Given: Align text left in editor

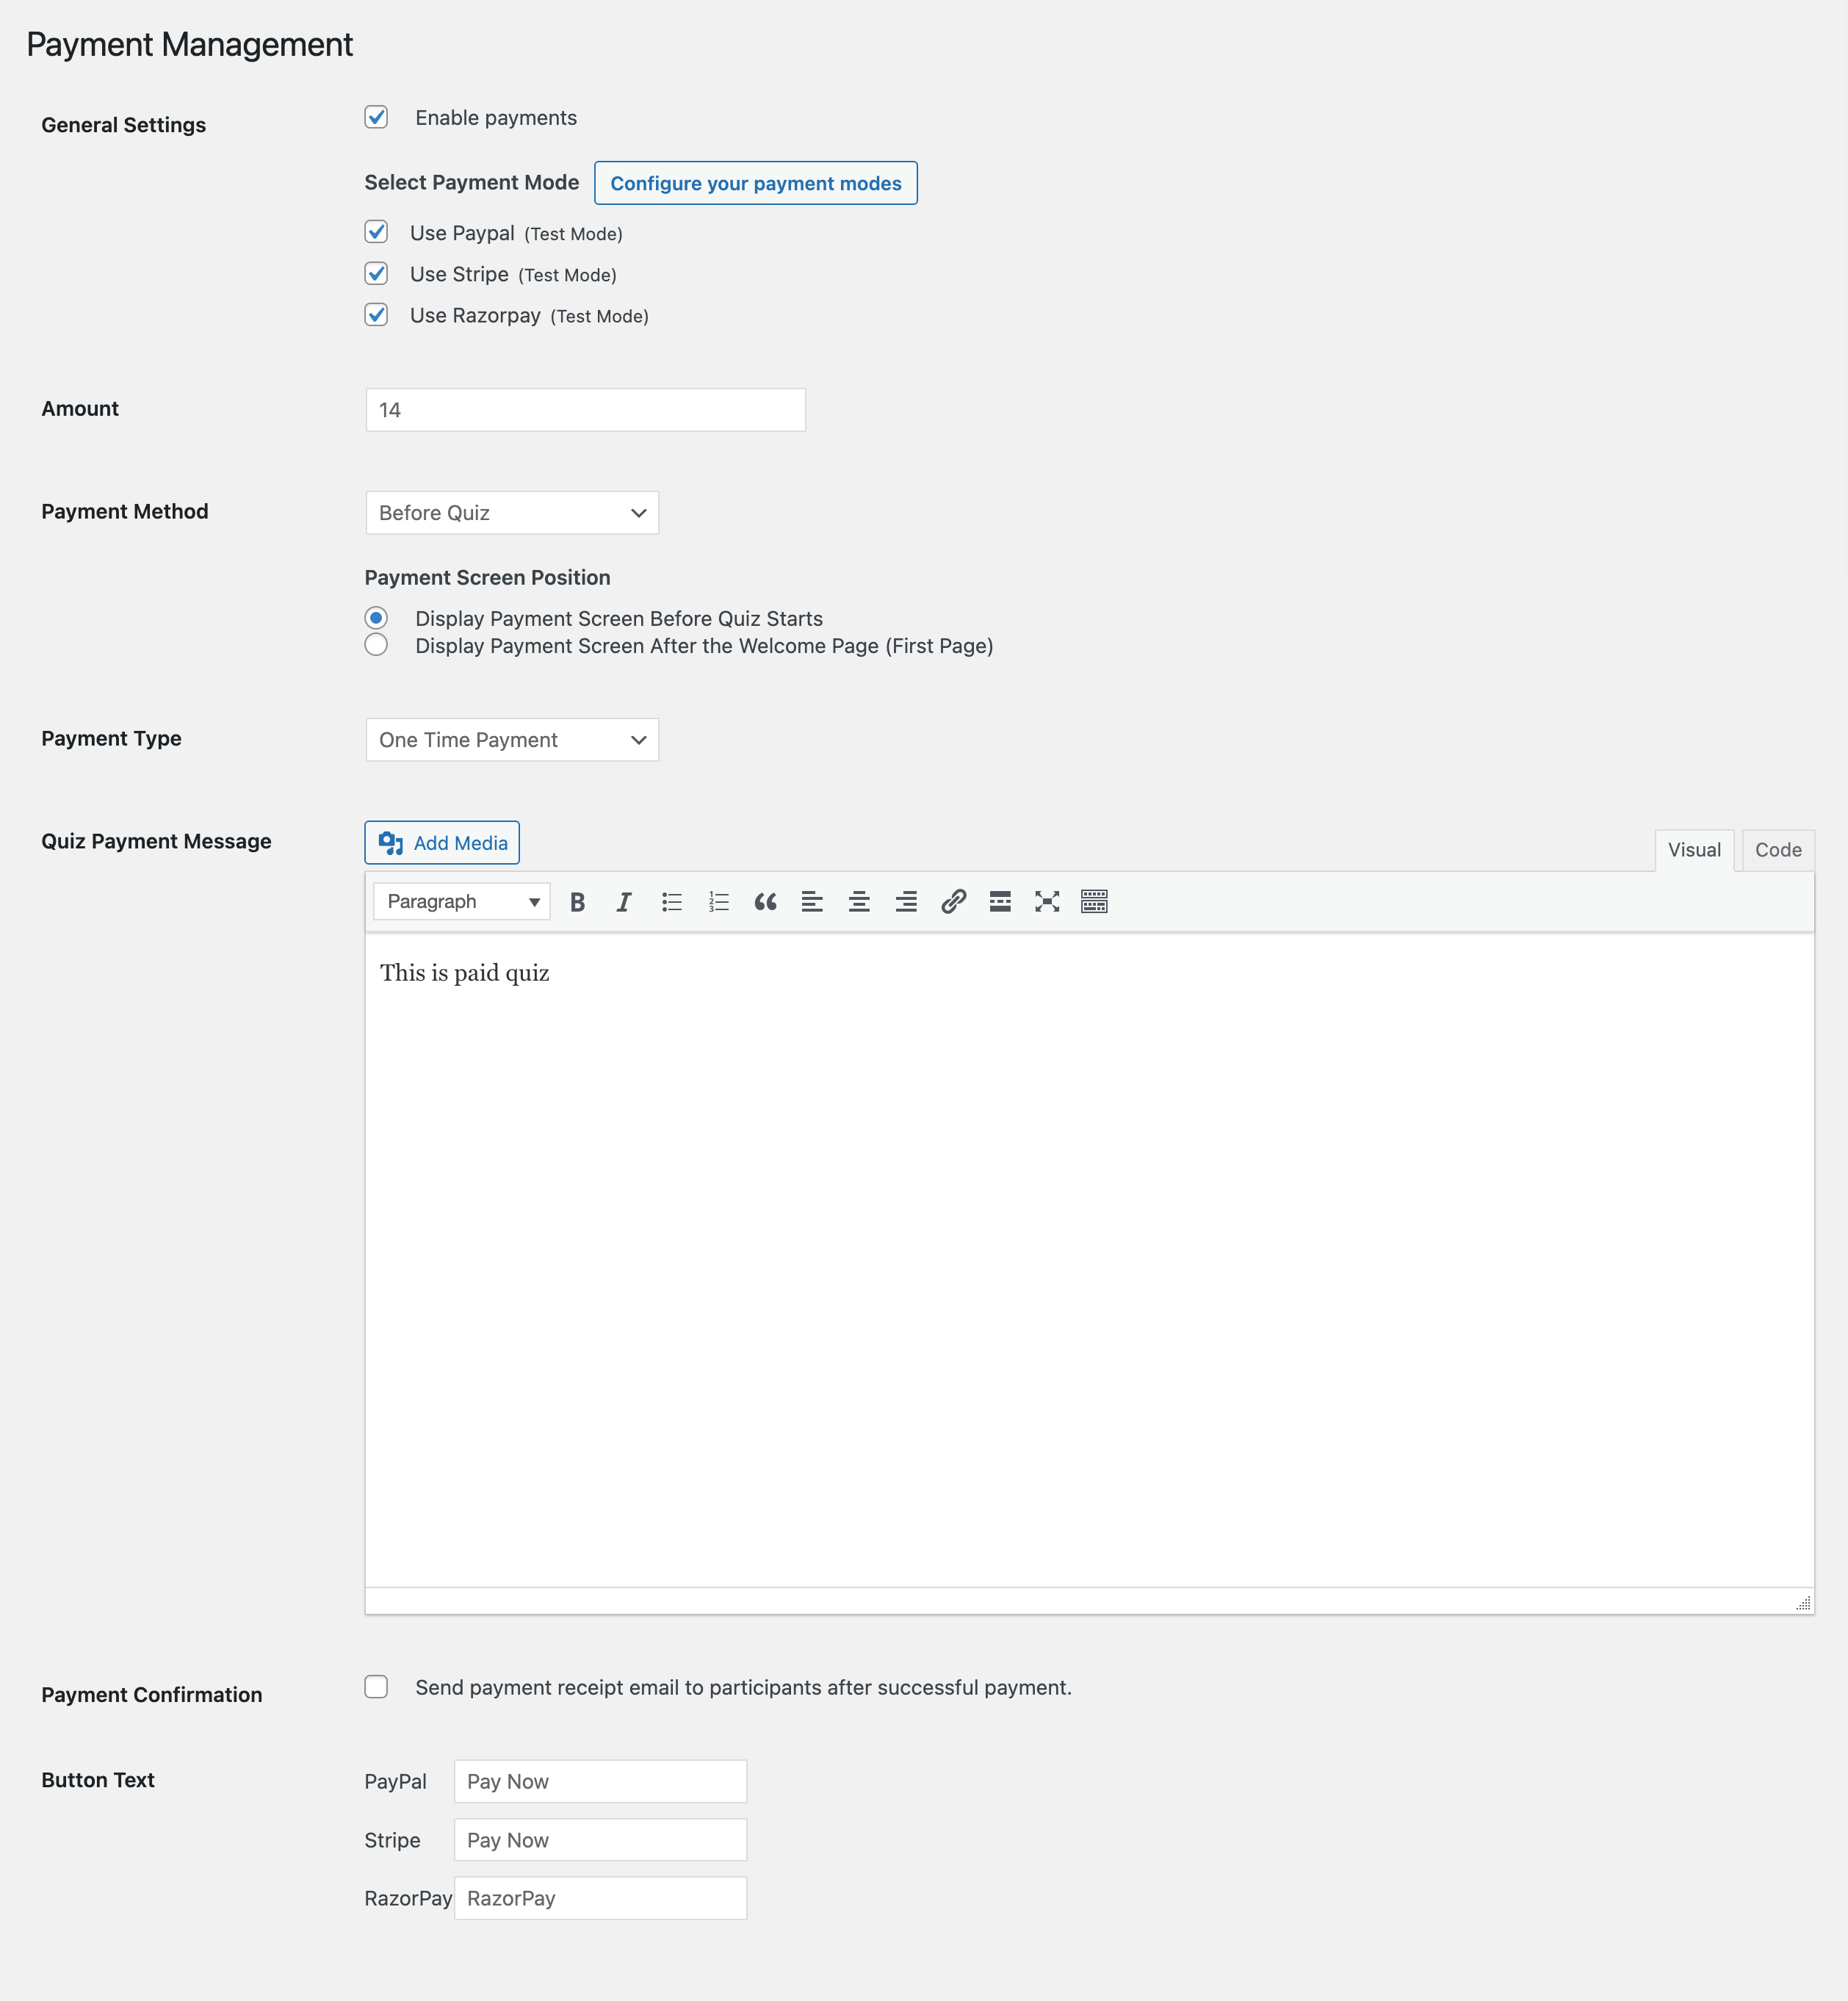Looking at the screenshot, I should pos(812,902).
